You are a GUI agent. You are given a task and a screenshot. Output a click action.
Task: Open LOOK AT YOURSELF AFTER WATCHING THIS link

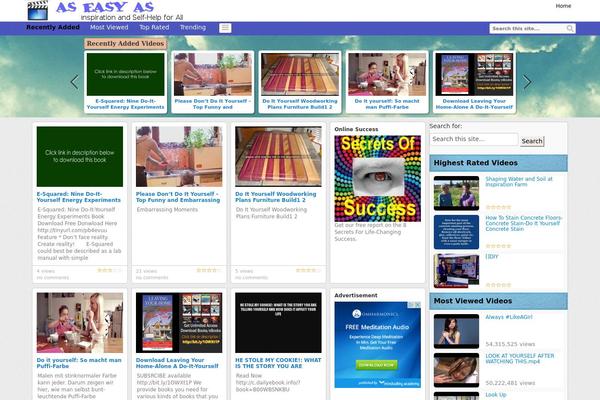pos(520,359)
